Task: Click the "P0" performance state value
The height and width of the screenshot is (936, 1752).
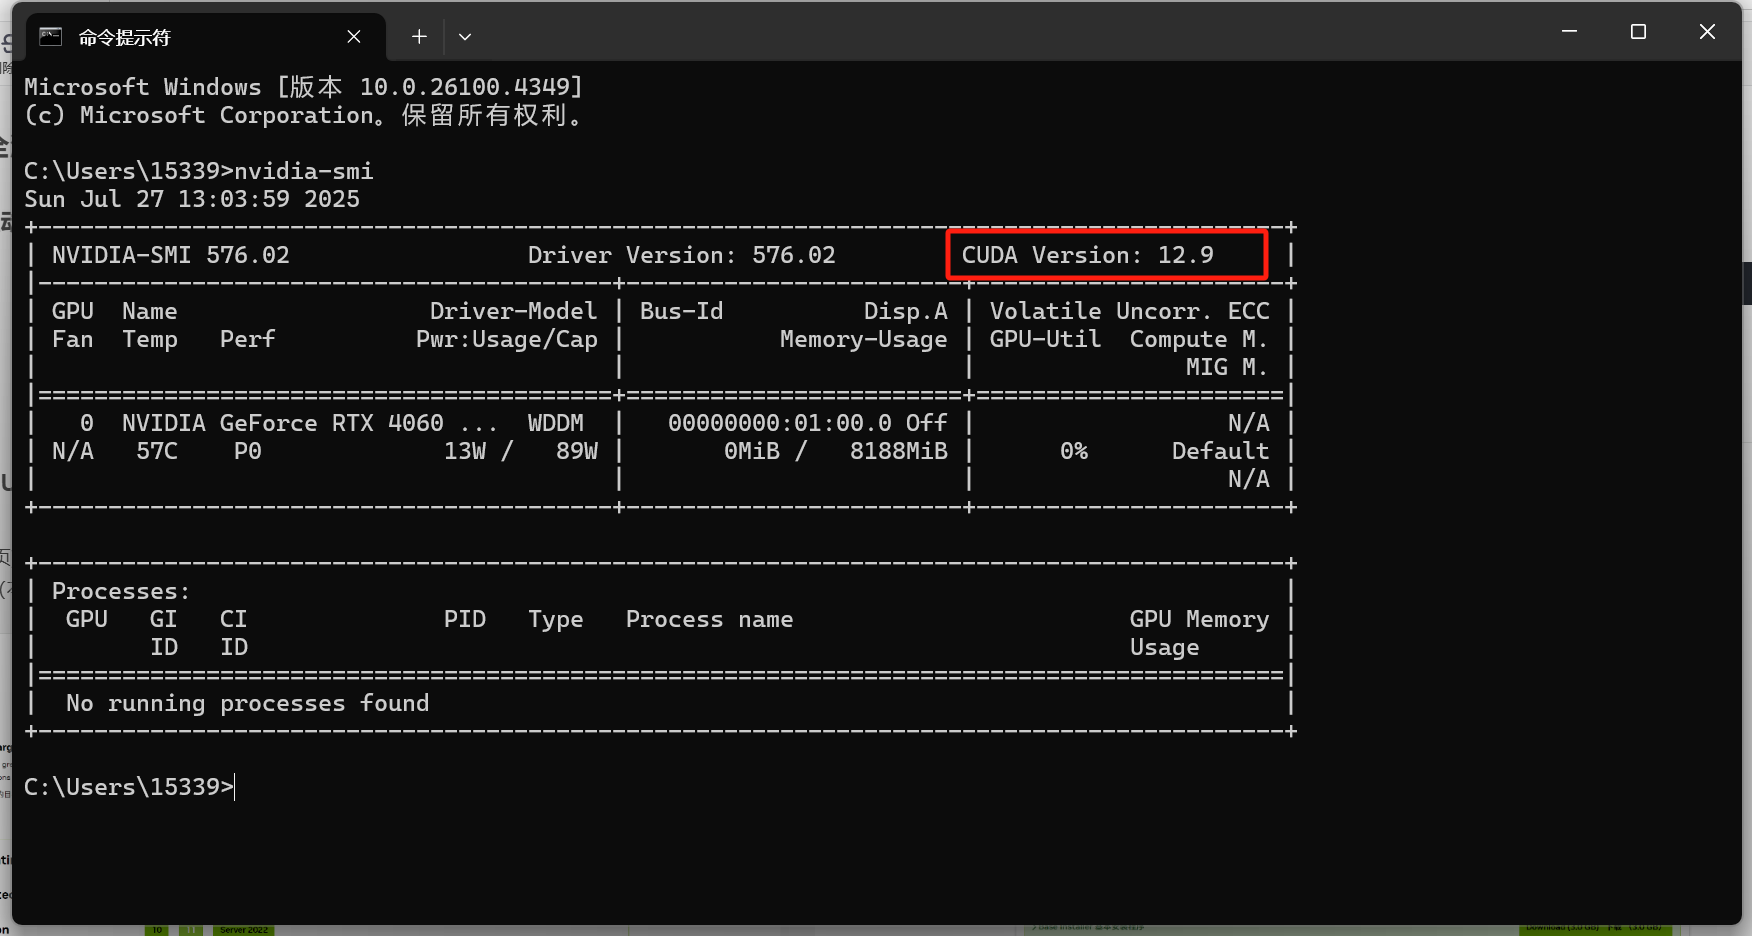Action: click(x=248, y=451)
